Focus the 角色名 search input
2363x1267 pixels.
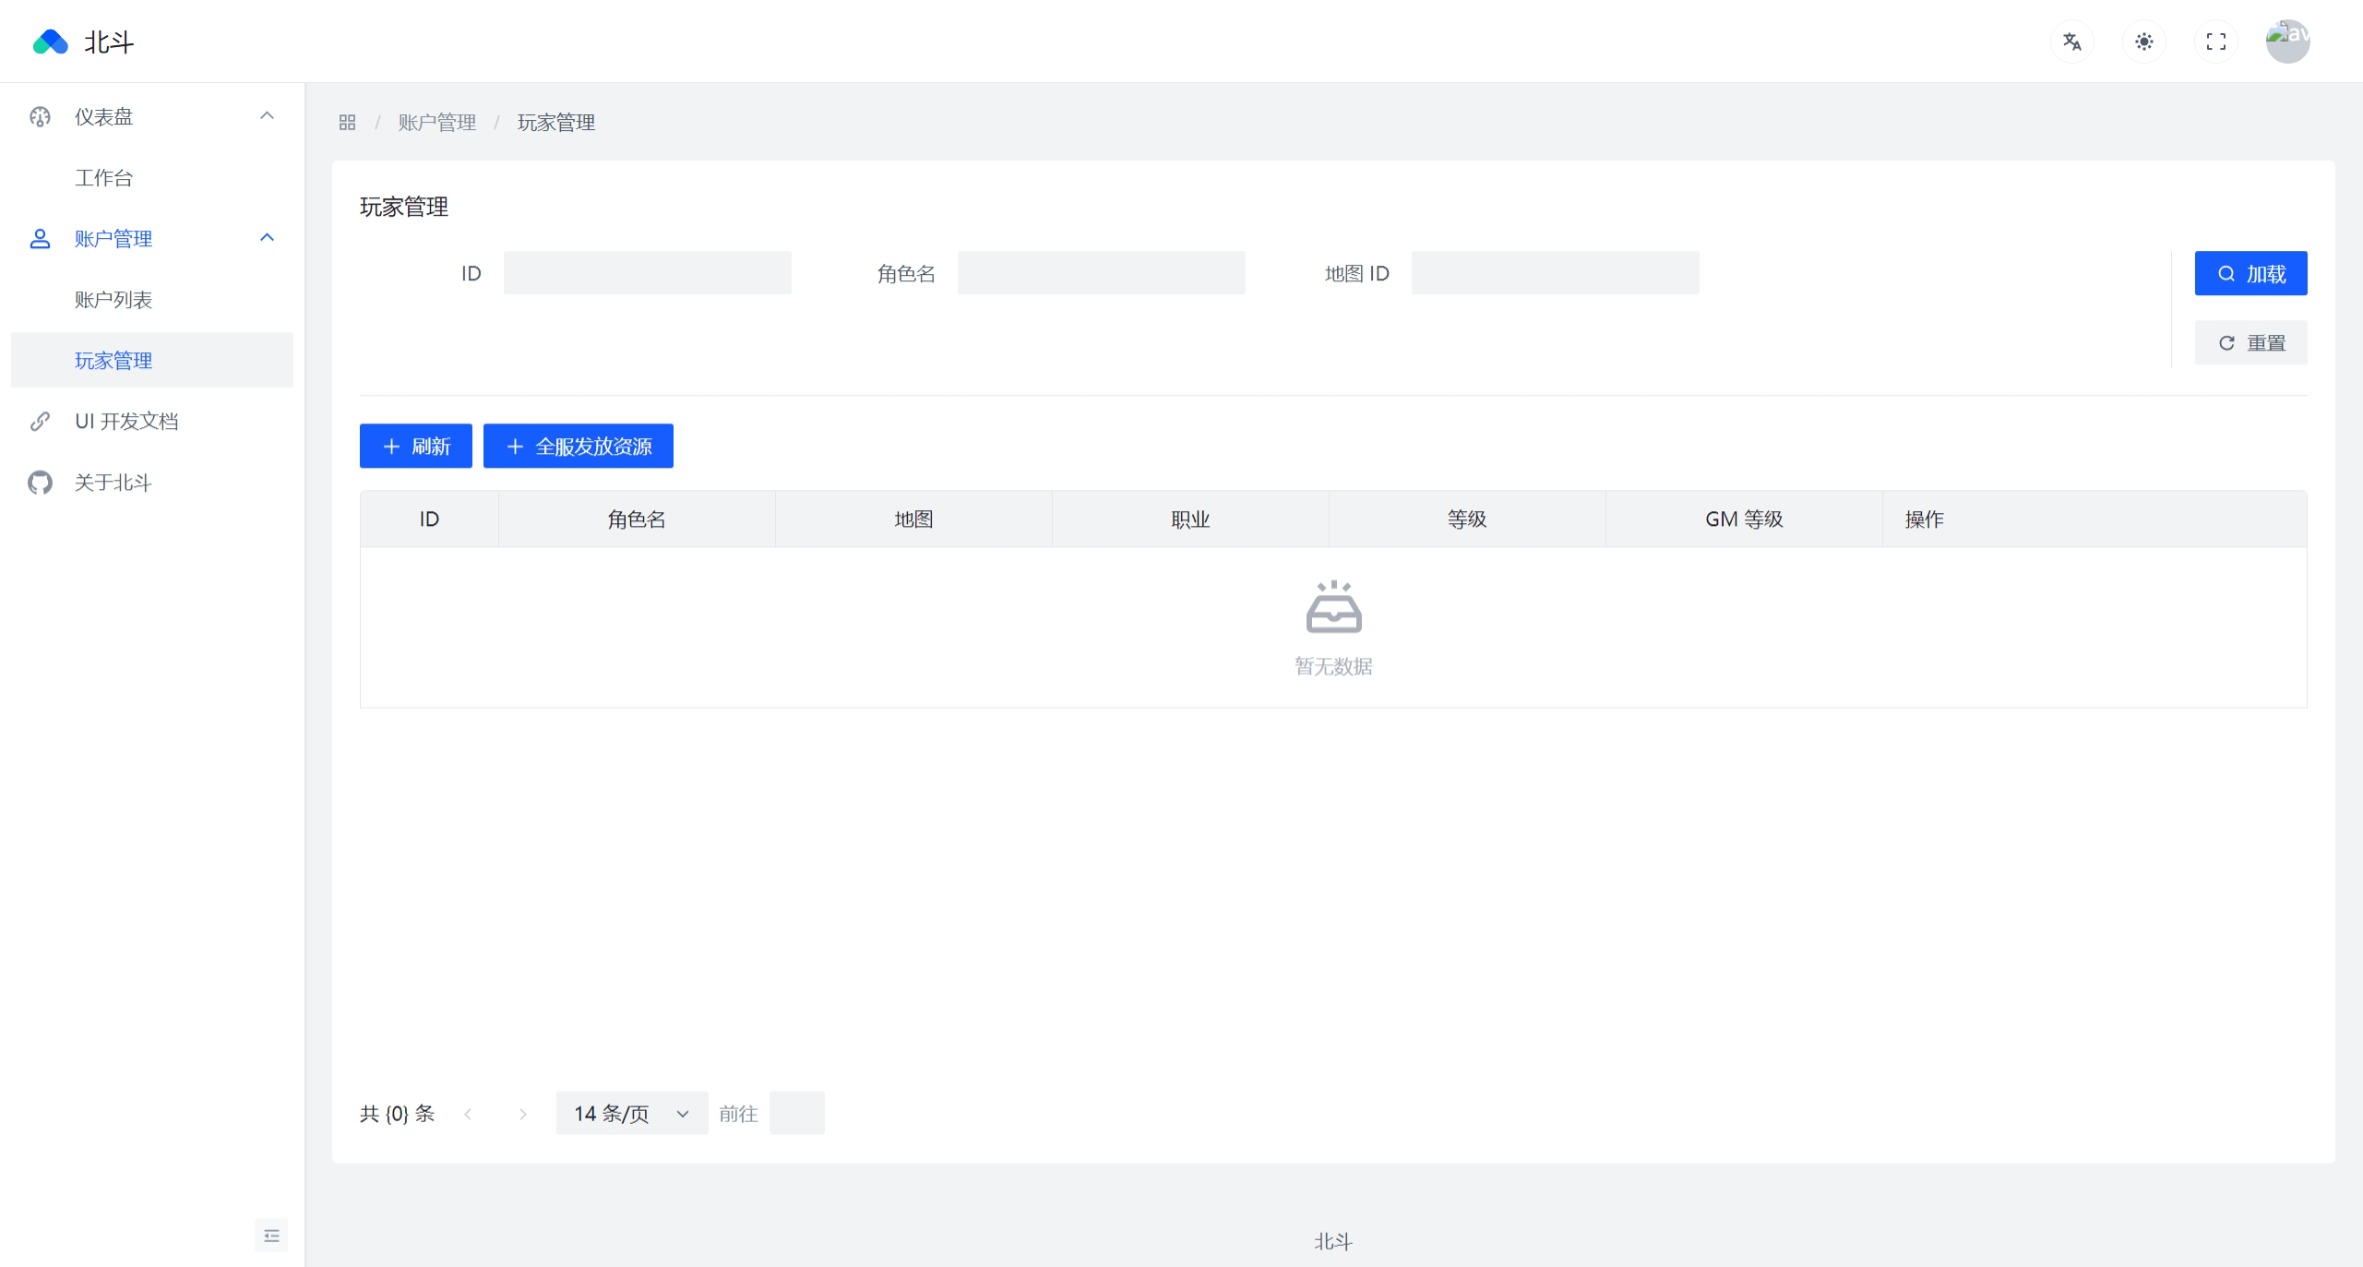[1101, 273]
